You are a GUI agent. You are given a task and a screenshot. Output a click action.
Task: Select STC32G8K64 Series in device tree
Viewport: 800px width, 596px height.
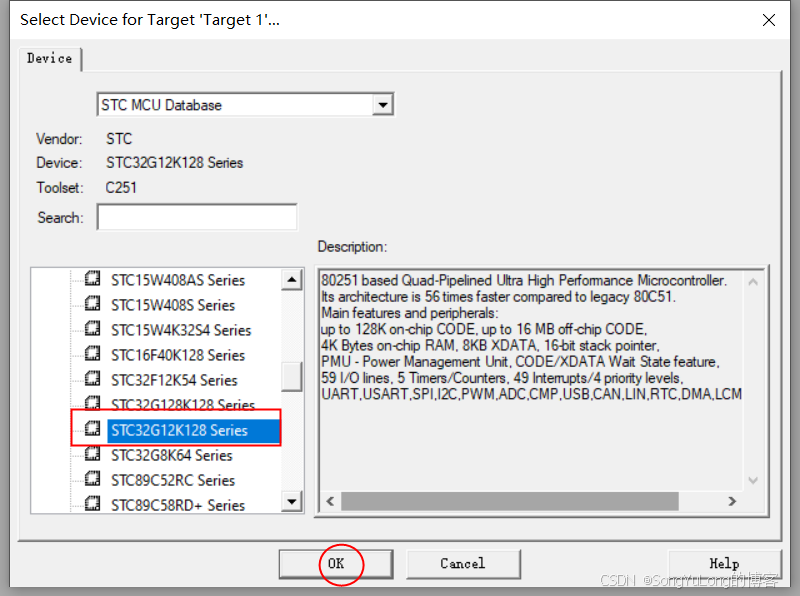(x=171, y=455)
